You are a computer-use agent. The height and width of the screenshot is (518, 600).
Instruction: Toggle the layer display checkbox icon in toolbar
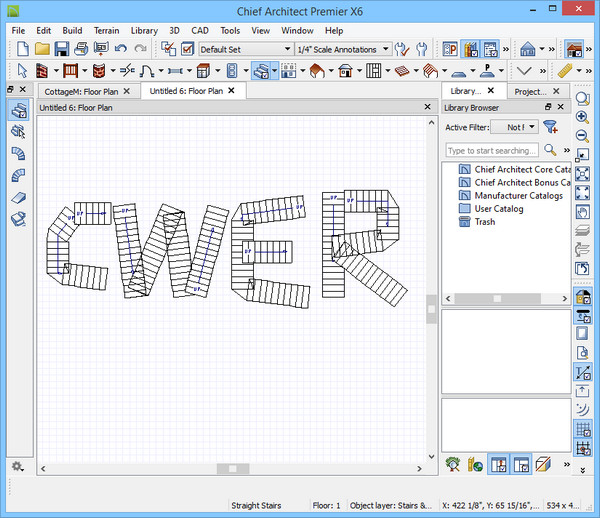(x=187, y=48)
